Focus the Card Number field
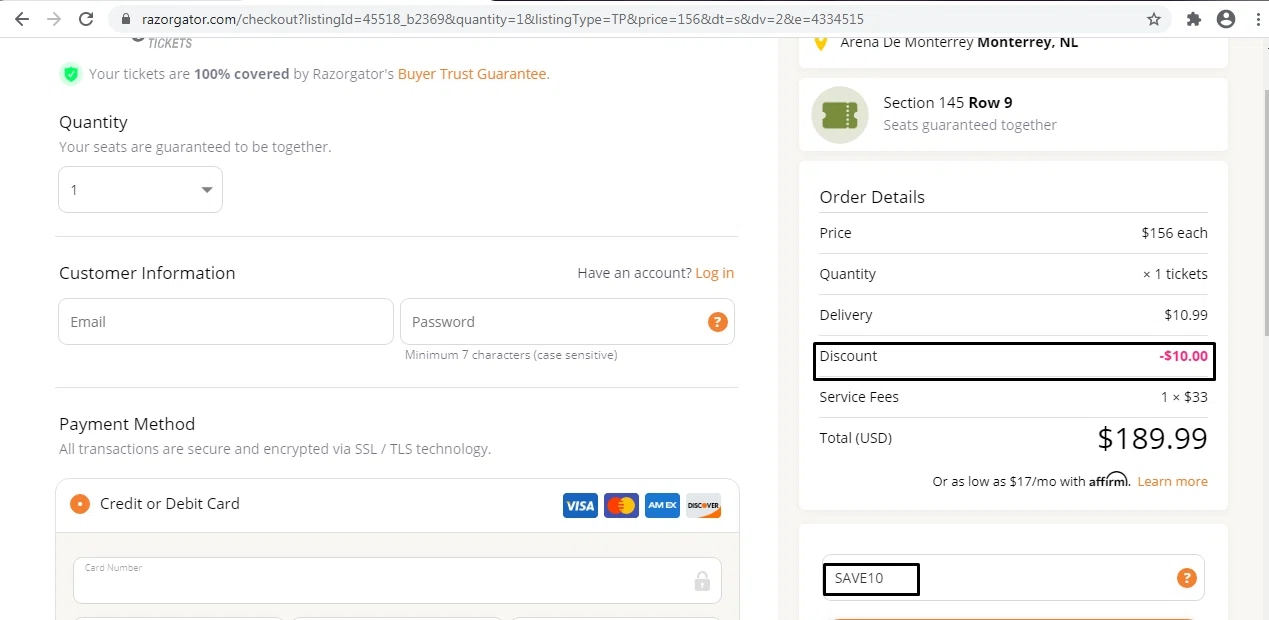Image resolution: width=1269 pixels, height=620 pixels. click(397, 580)
